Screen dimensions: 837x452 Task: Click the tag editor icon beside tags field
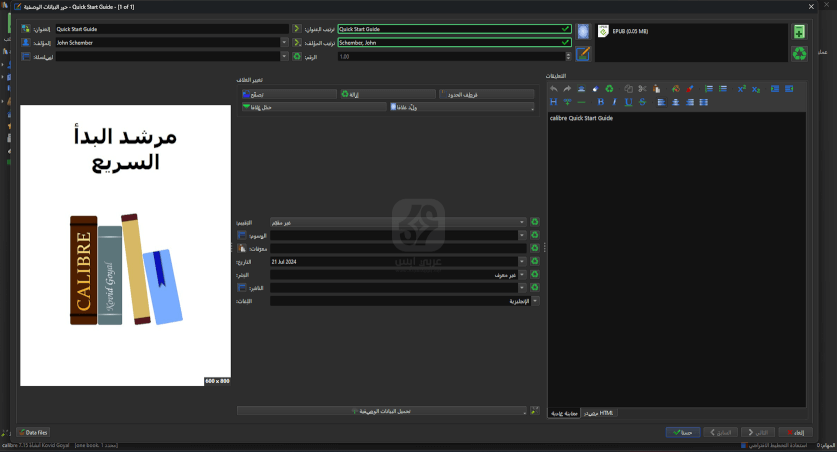pos(241,235)
